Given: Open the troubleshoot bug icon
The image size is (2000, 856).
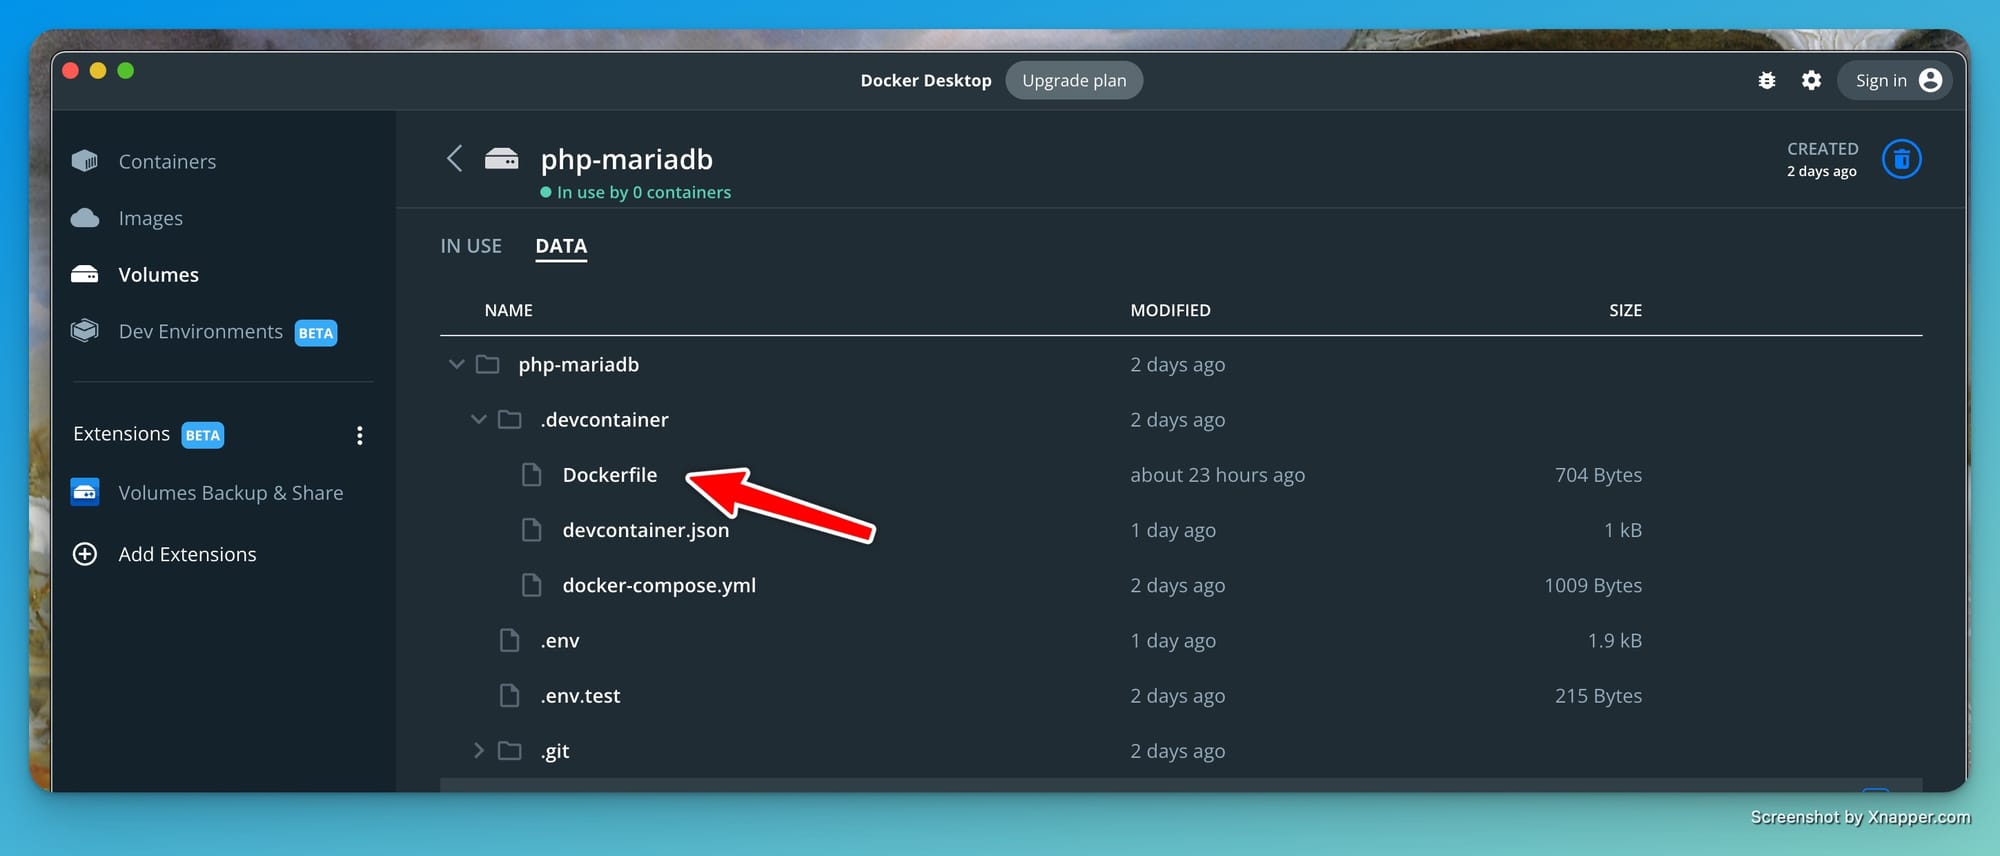Looking at the screenshot, I should tap(1767, 80).
